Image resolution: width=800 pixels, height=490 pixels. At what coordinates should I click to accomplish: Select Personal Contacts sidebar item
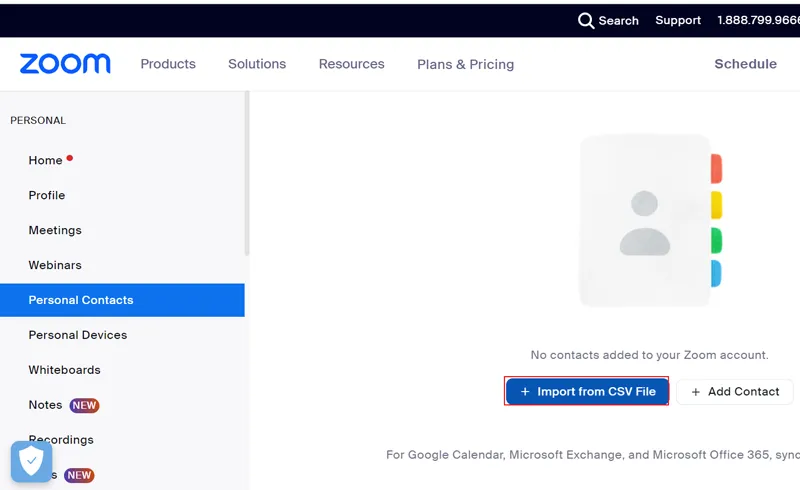(122, 300)
